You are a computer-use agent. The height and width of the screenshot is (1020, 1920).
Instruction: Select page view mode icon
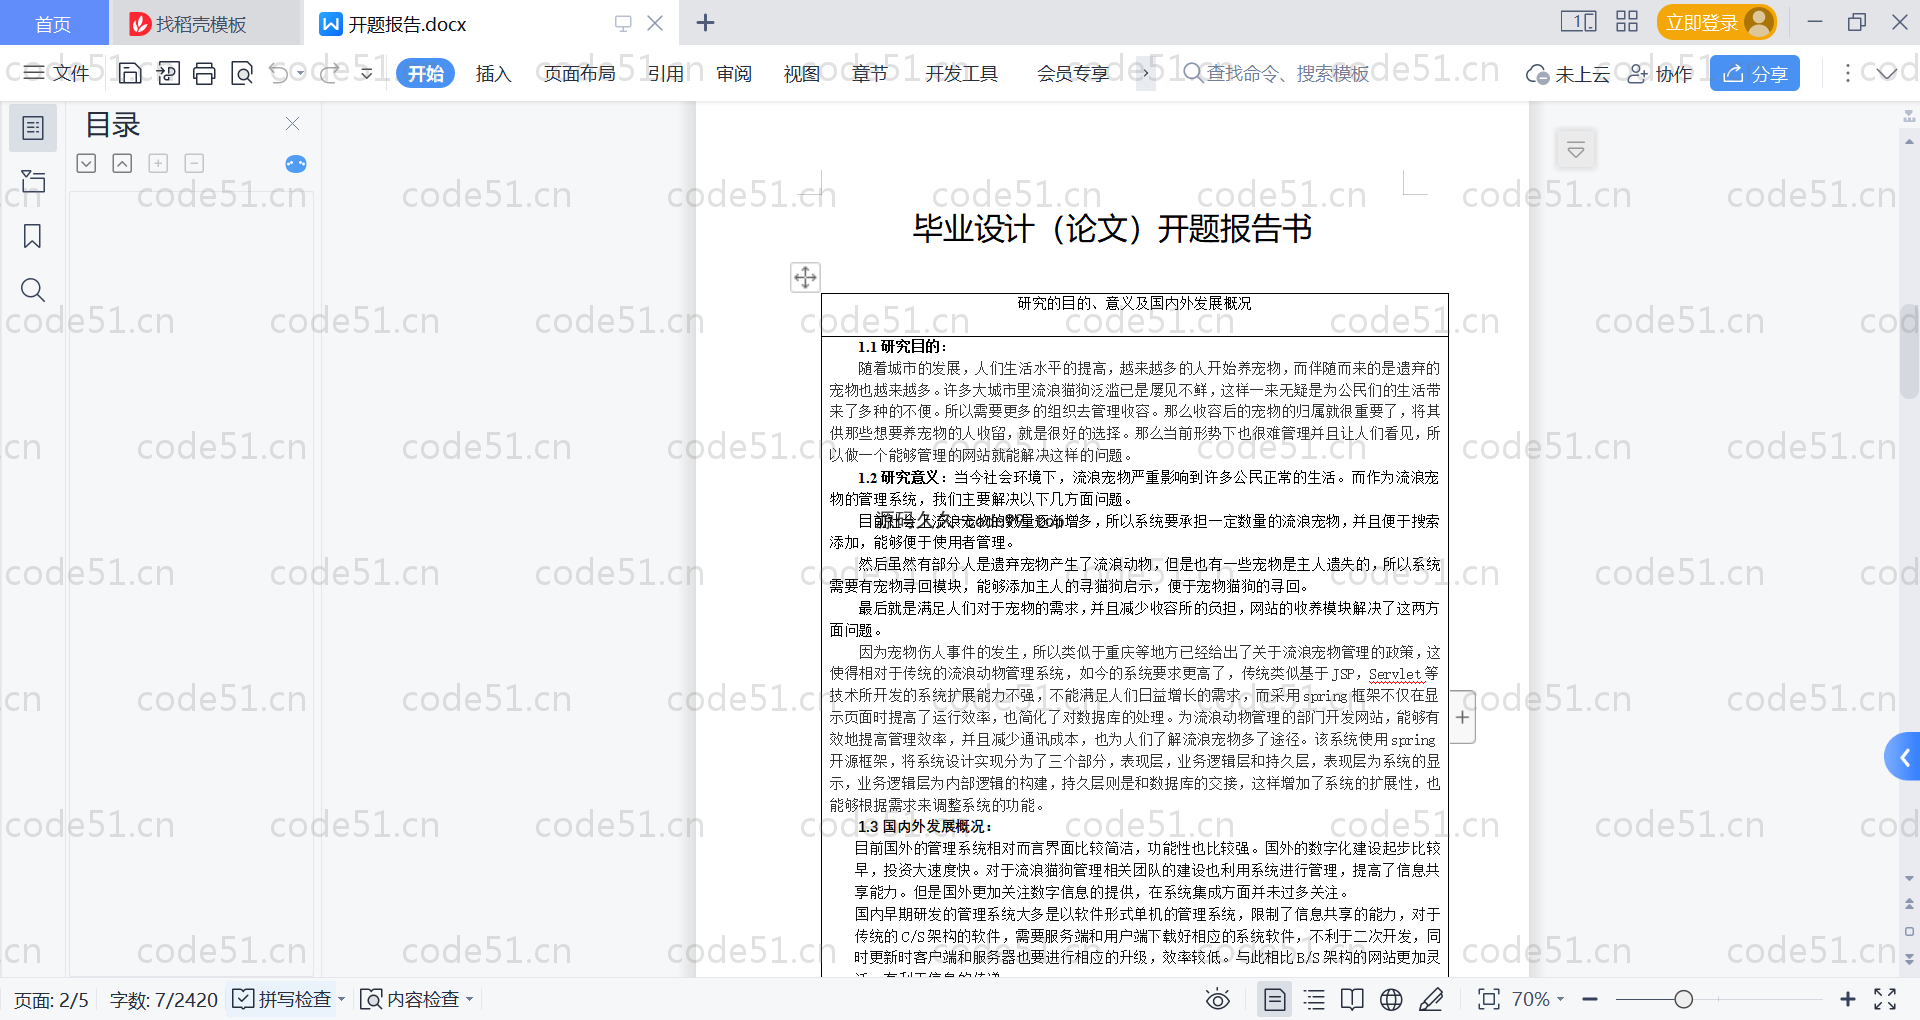[x=1275, y=999]
